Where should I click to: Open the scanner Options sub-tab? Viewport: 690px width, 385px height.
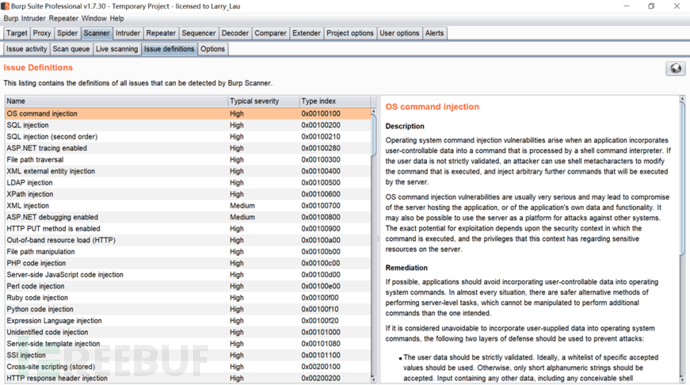[x=213, y=49]
